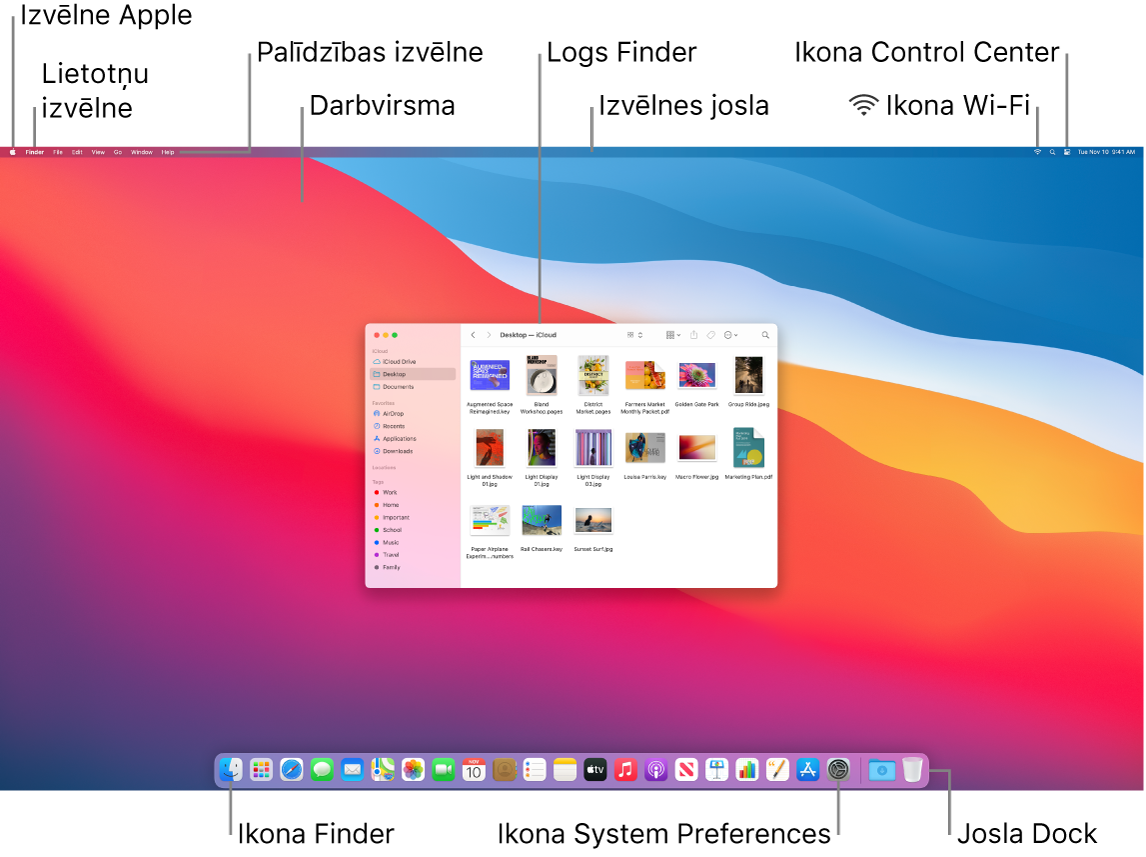
Task: Open the Messages app in the Dock
Action: (x=322, y=769)
